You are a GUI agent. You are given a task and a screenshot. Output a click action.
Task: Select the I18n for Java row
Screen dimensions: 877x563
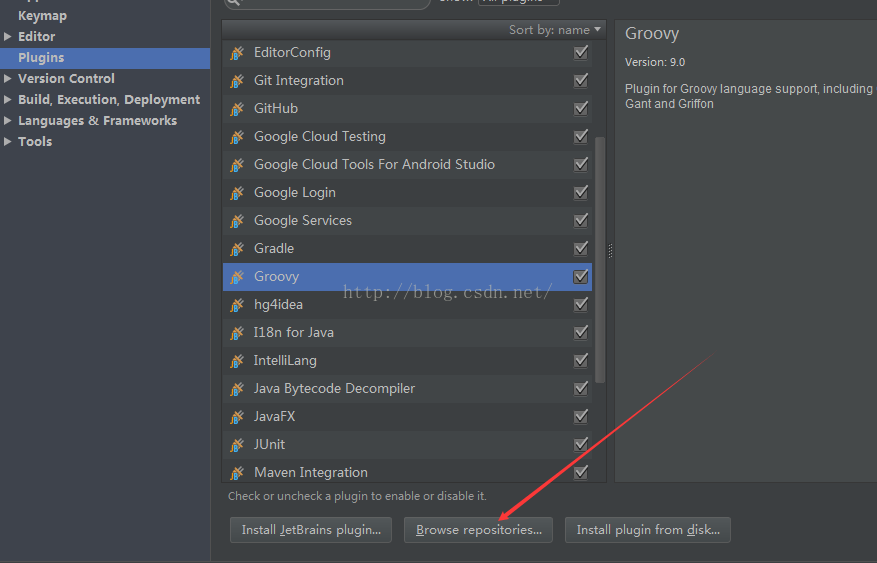(407, 333)
